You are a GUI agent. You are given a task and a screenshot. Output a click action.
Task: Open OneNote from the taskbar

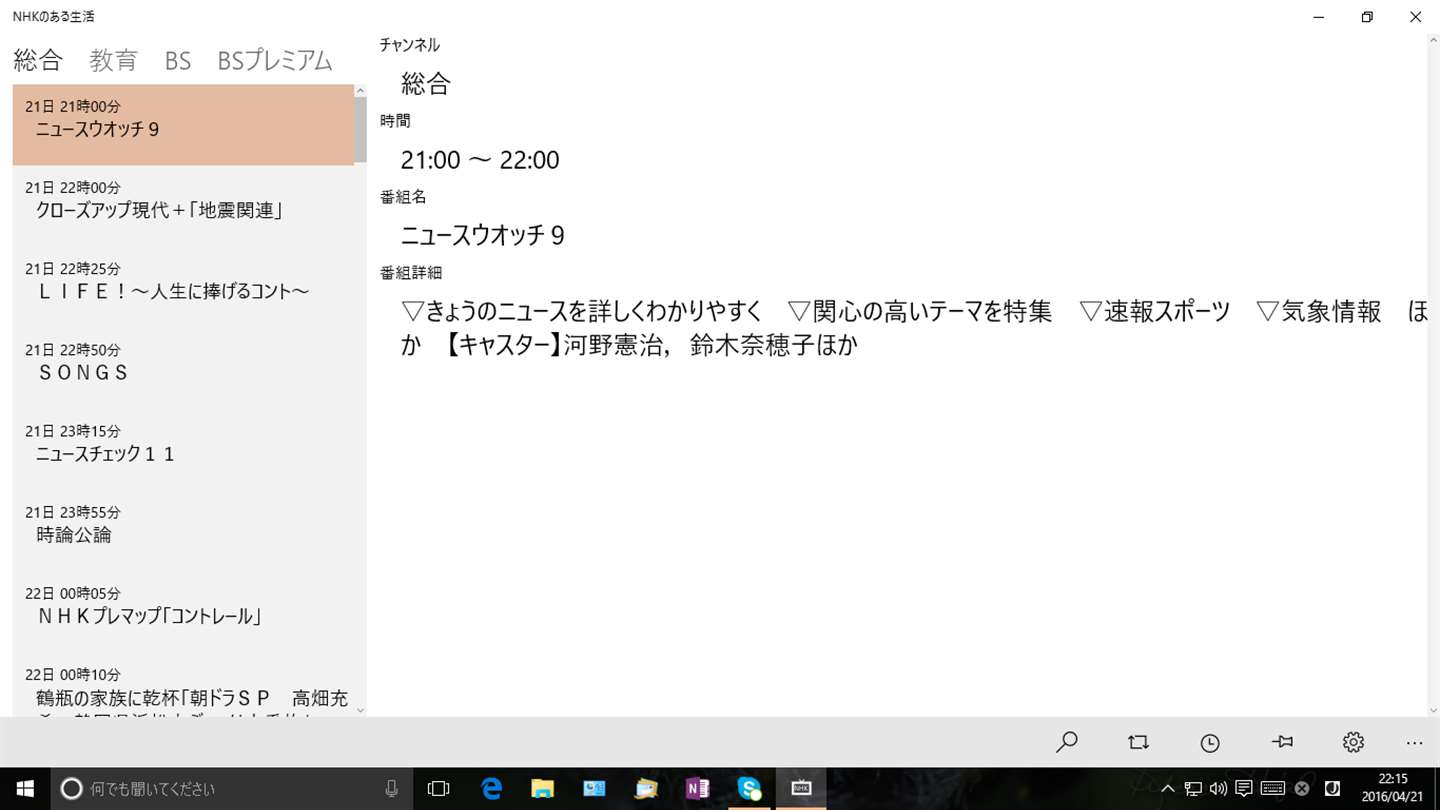click(x=698, y=789)
